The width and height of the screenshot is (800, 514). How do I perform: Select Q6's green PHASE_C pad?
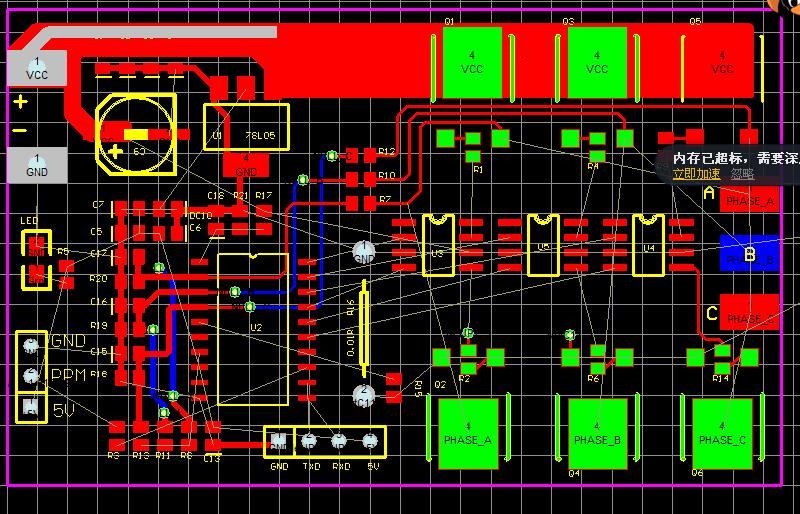coord(722,434)
